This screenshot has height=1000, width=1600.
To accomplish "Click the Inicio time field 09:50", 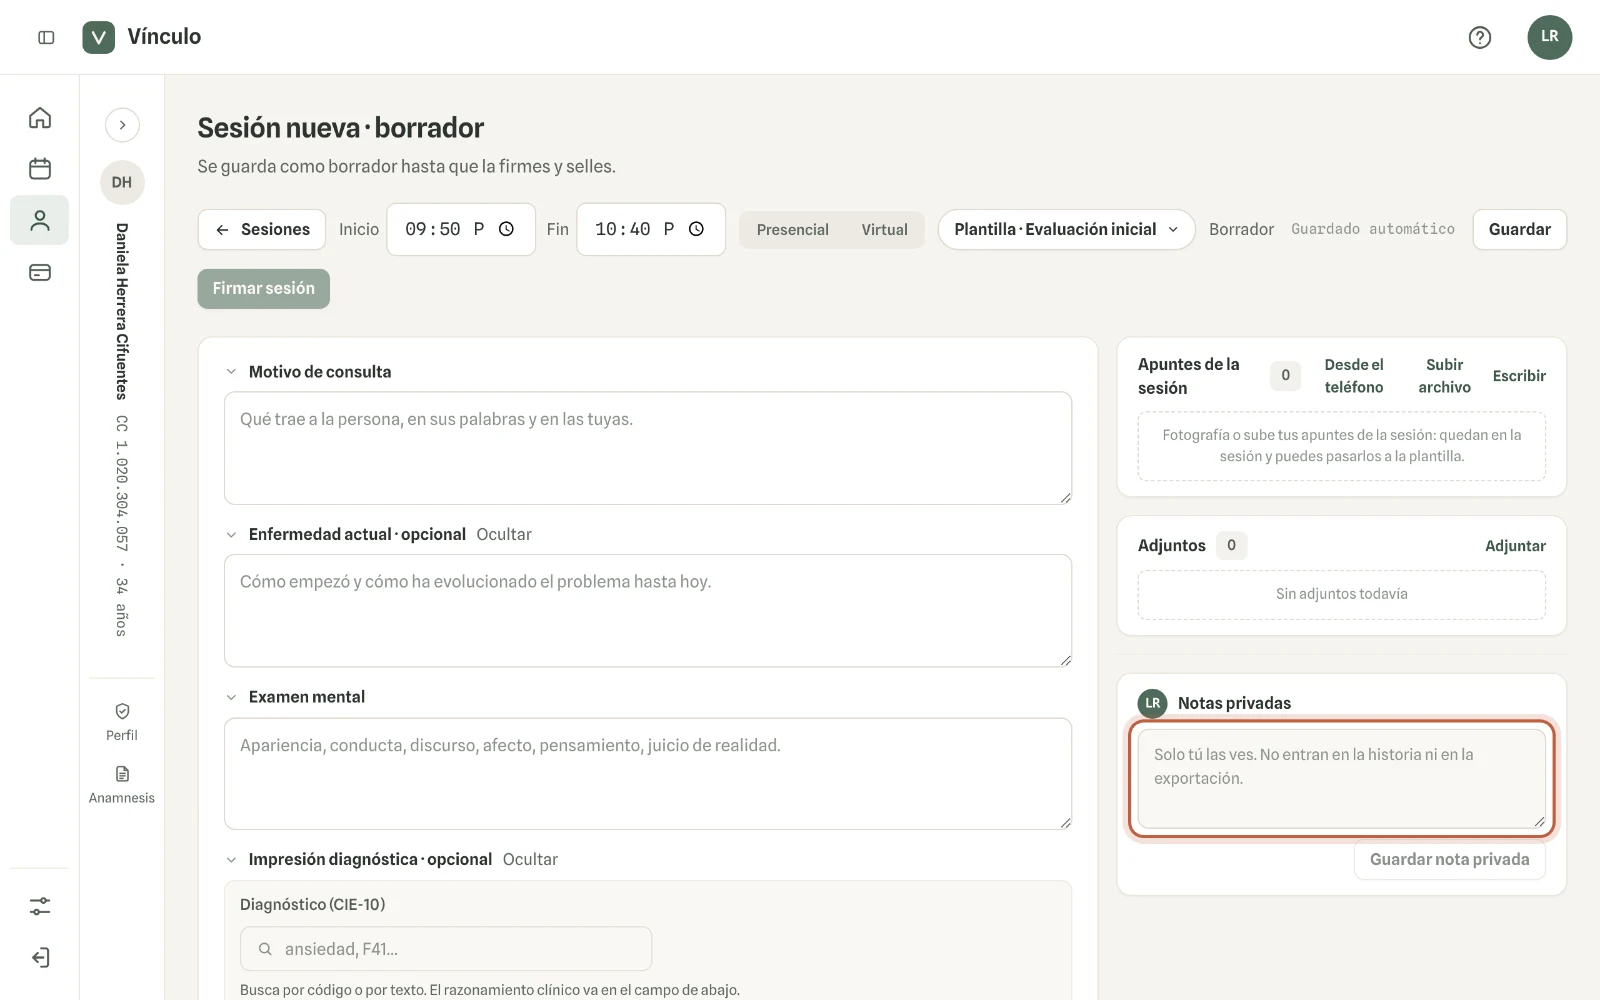I will [461, 229].
